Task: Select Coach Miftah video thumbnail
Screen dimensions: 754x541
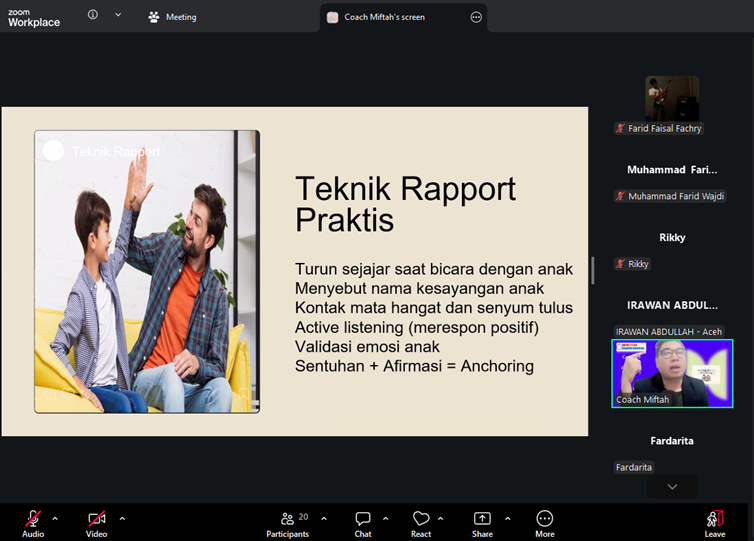Action: point(672,374)
